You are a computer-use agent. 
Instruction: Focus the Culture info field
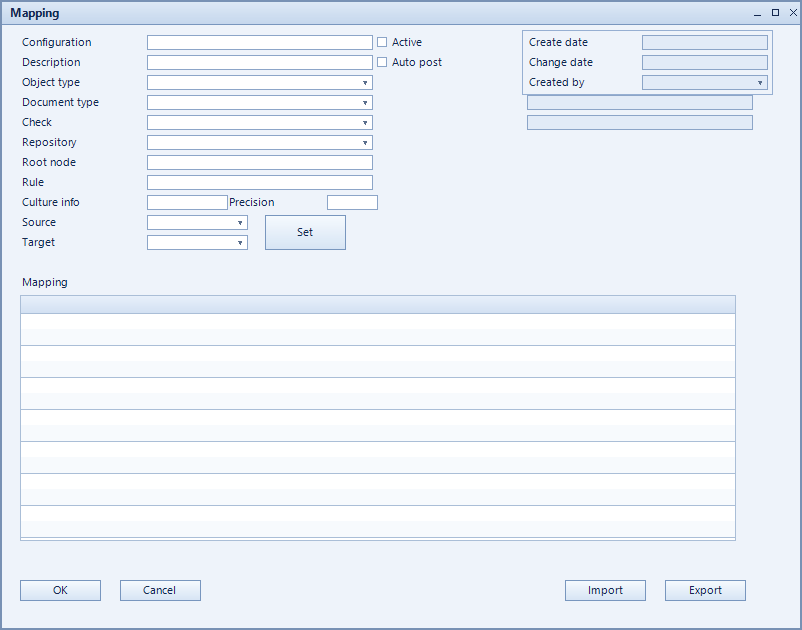click(x=187, y=202)
